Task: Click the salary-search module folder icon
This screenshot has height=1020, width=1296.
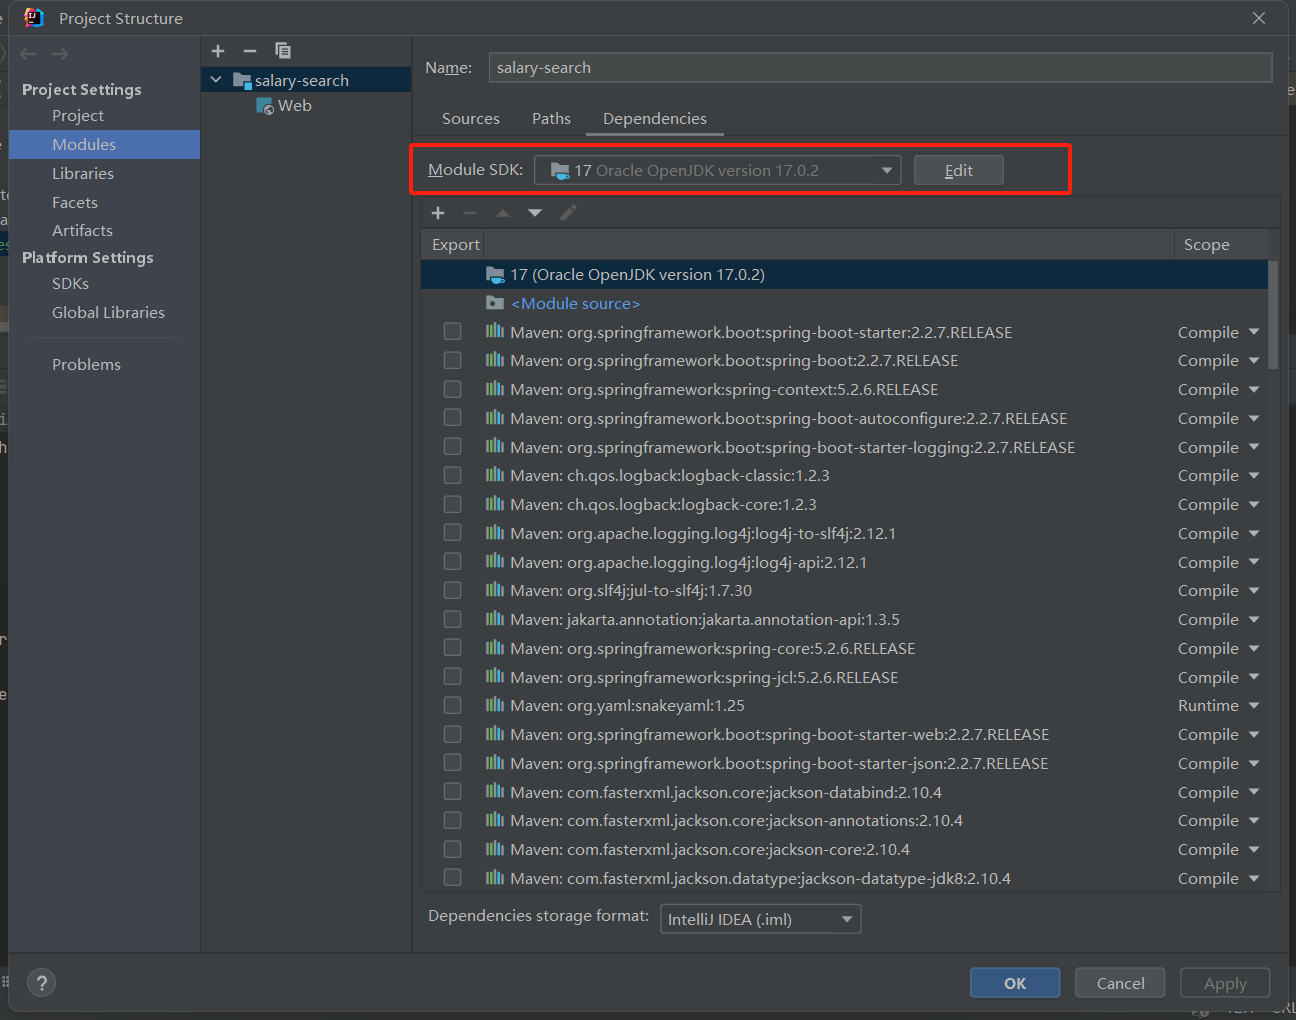Action: 241,80
